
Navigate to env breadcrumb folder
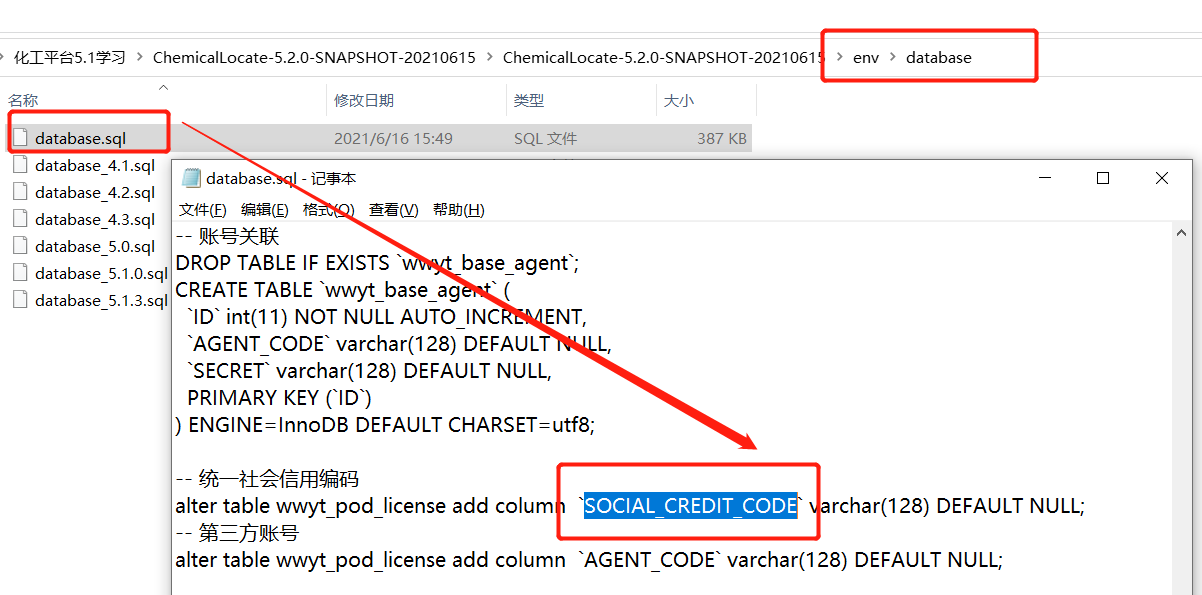point(866,57)
